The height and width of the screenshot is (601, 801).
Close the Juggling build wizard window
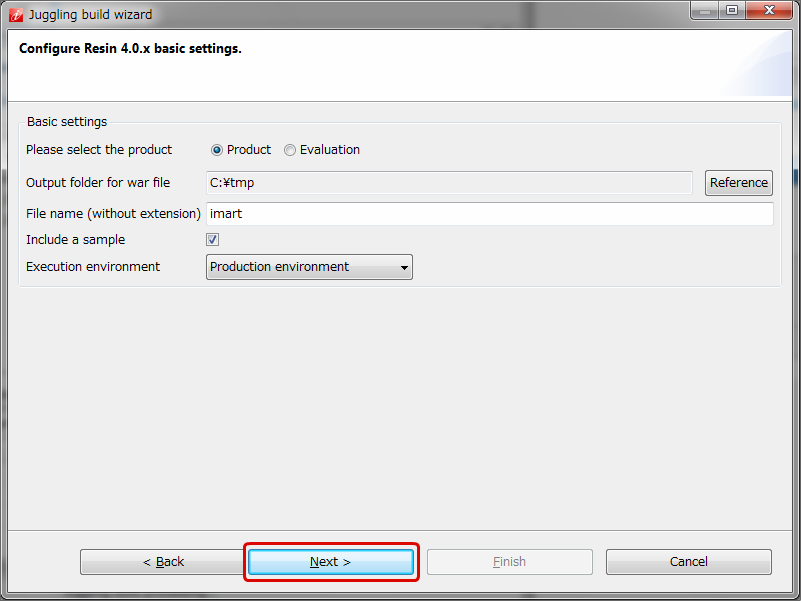(769, 10)
